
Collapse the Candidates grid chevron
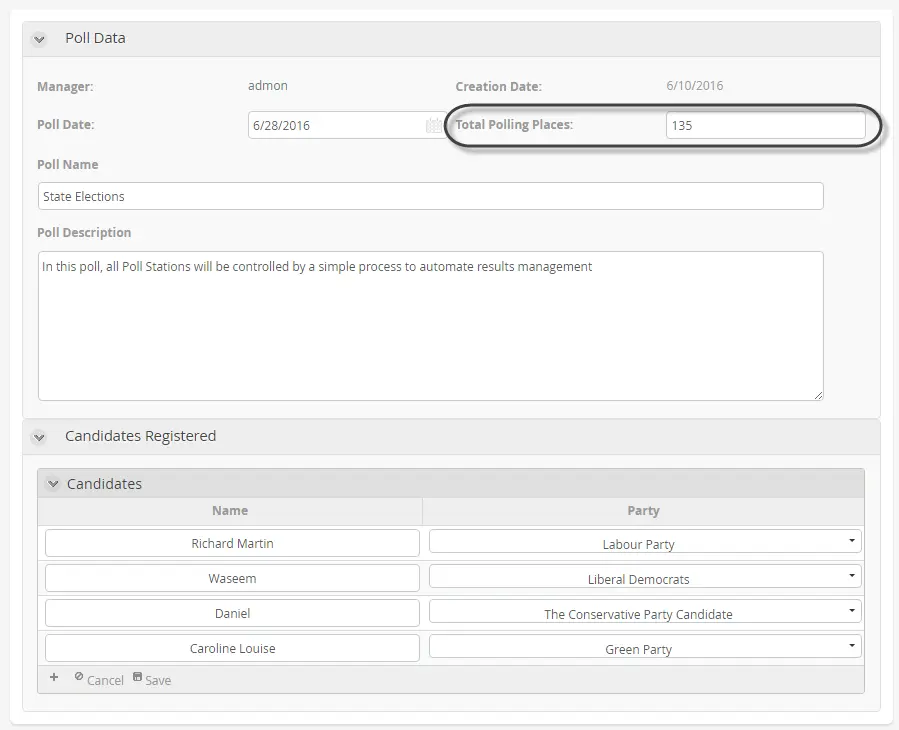click(x=53, y=484)
